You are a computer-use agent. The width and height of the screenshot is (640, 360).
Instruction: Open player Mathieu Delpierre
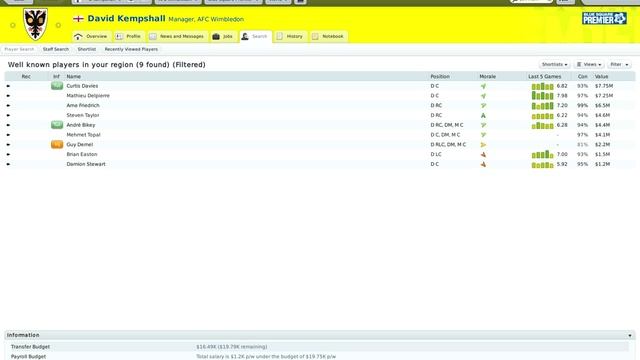pyautogui.click(x=88, y=96)
